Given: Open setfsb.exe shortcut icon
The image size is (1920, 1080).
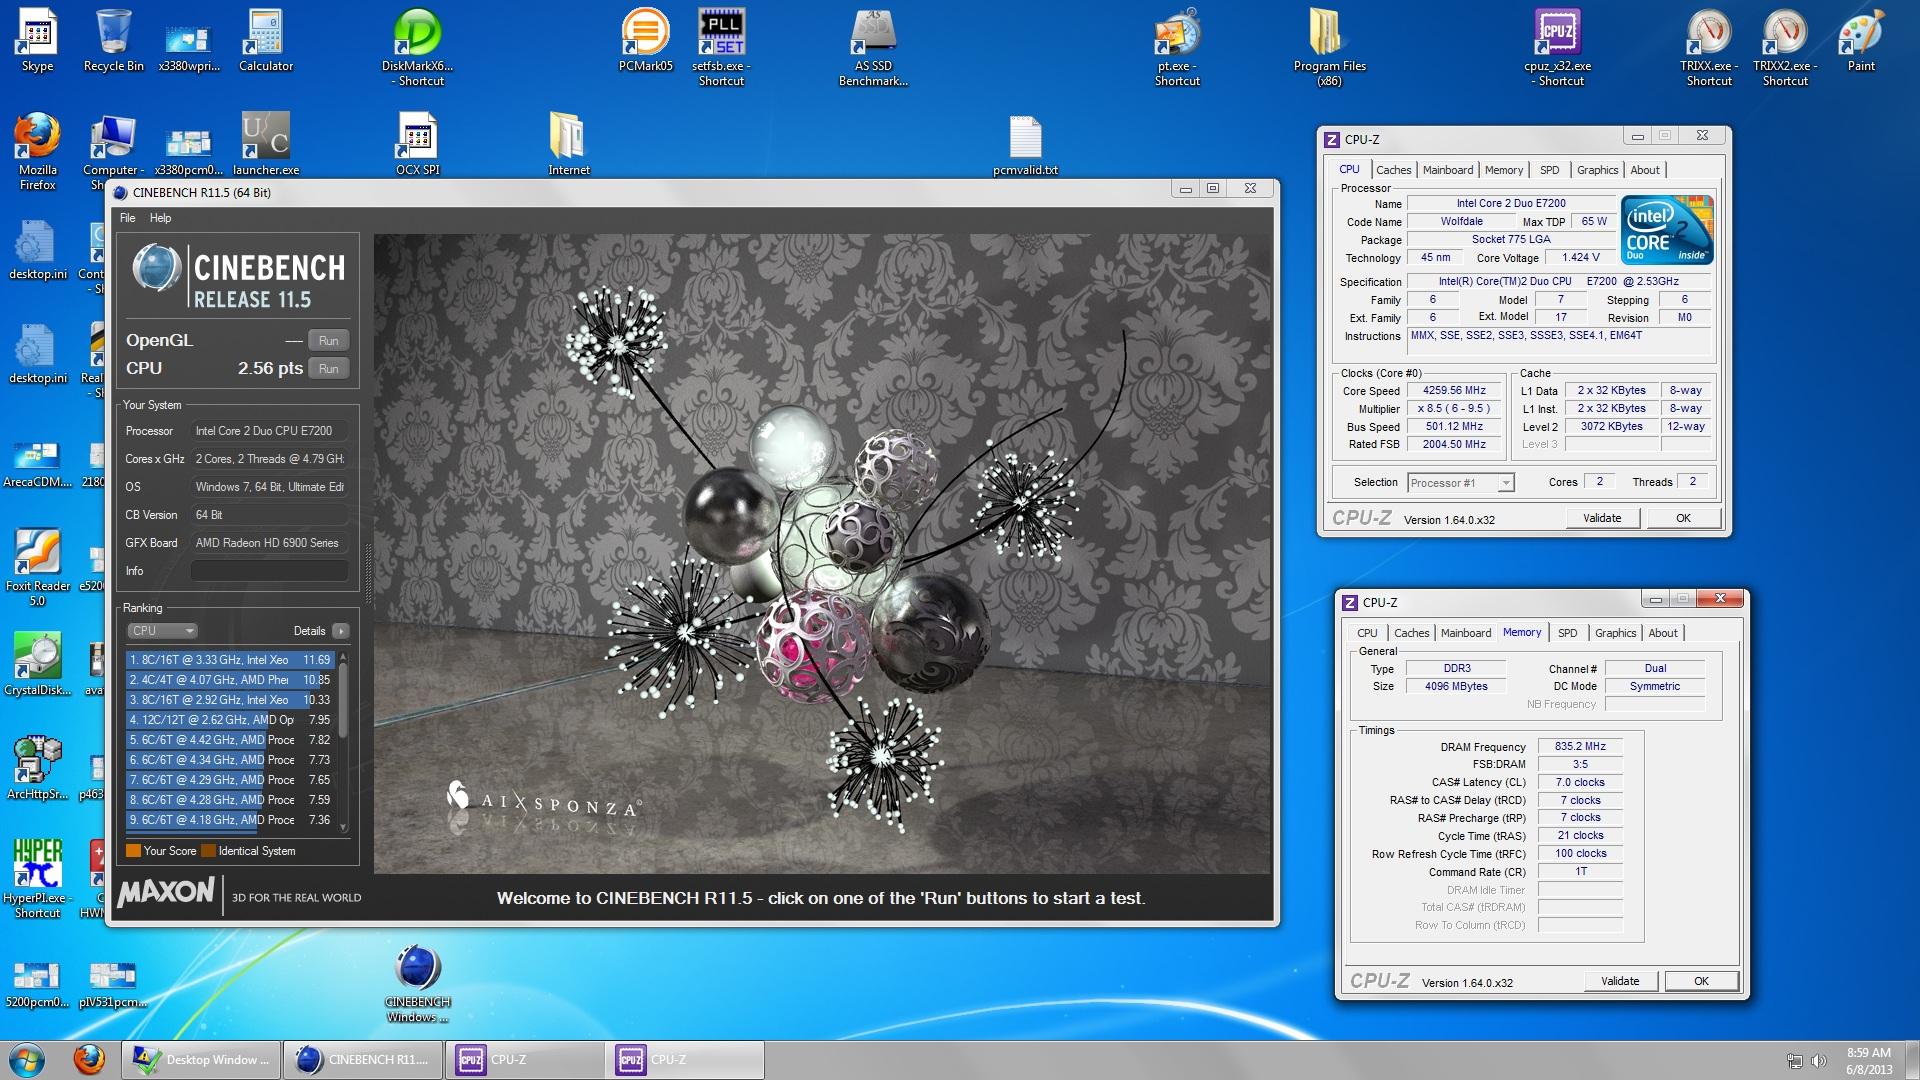Looking at the screenshot, I should (x=721, y=48).
